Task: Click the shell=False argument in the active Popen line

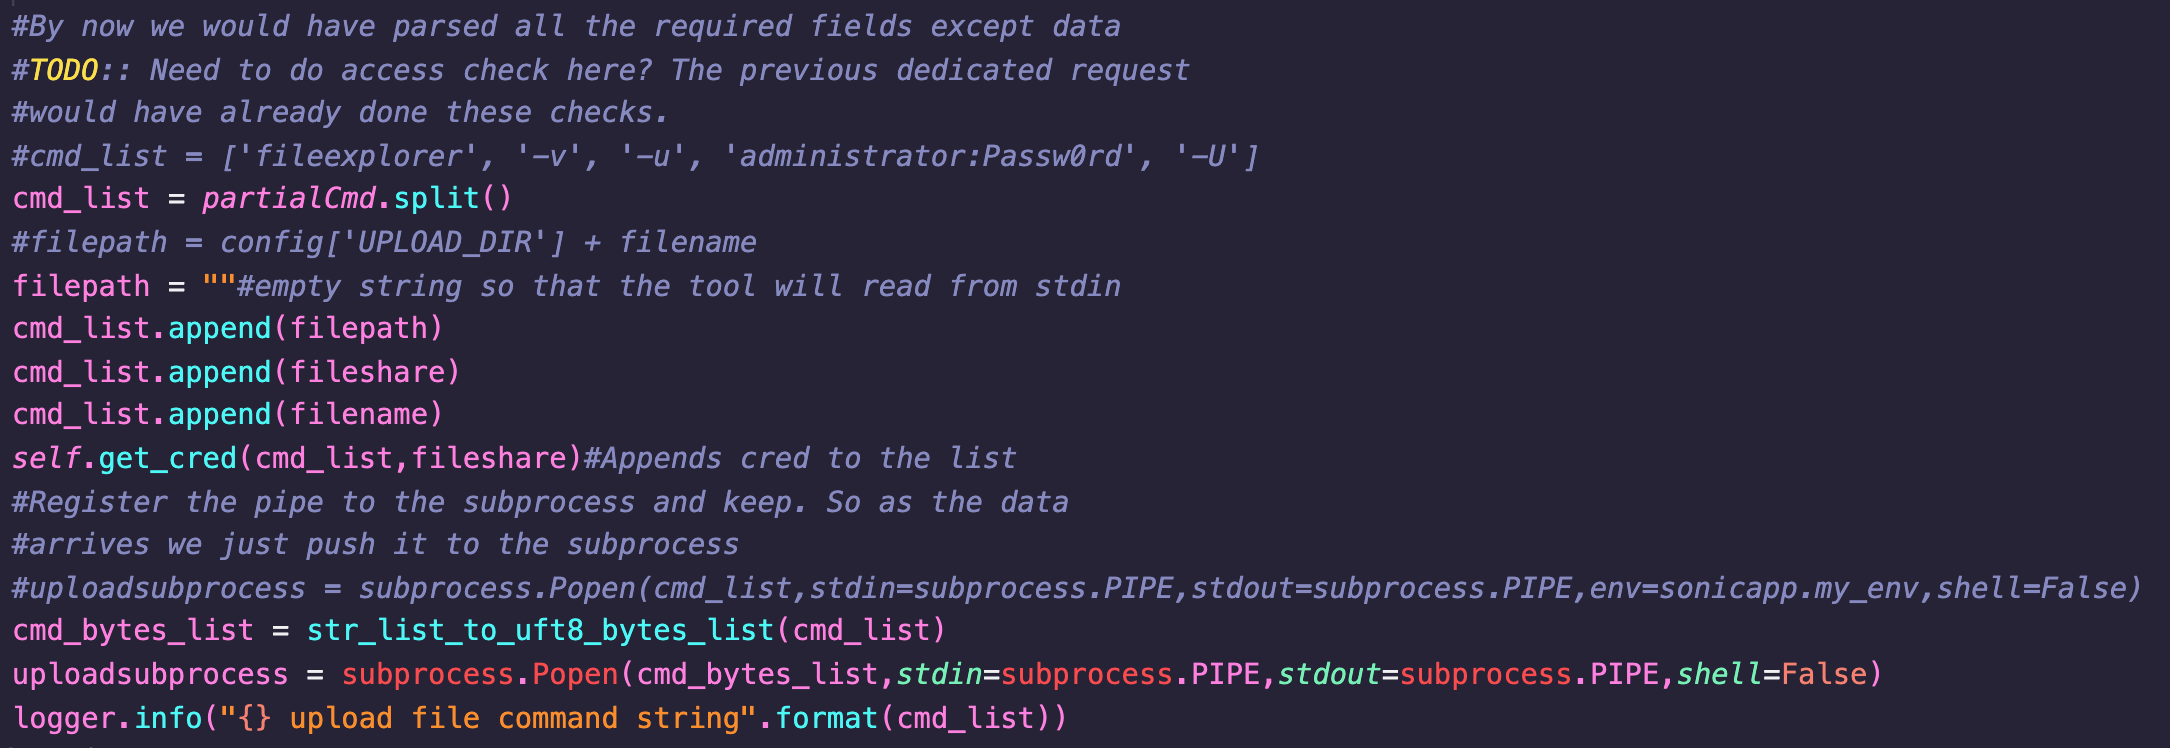Action: [x=1770, y=674]
